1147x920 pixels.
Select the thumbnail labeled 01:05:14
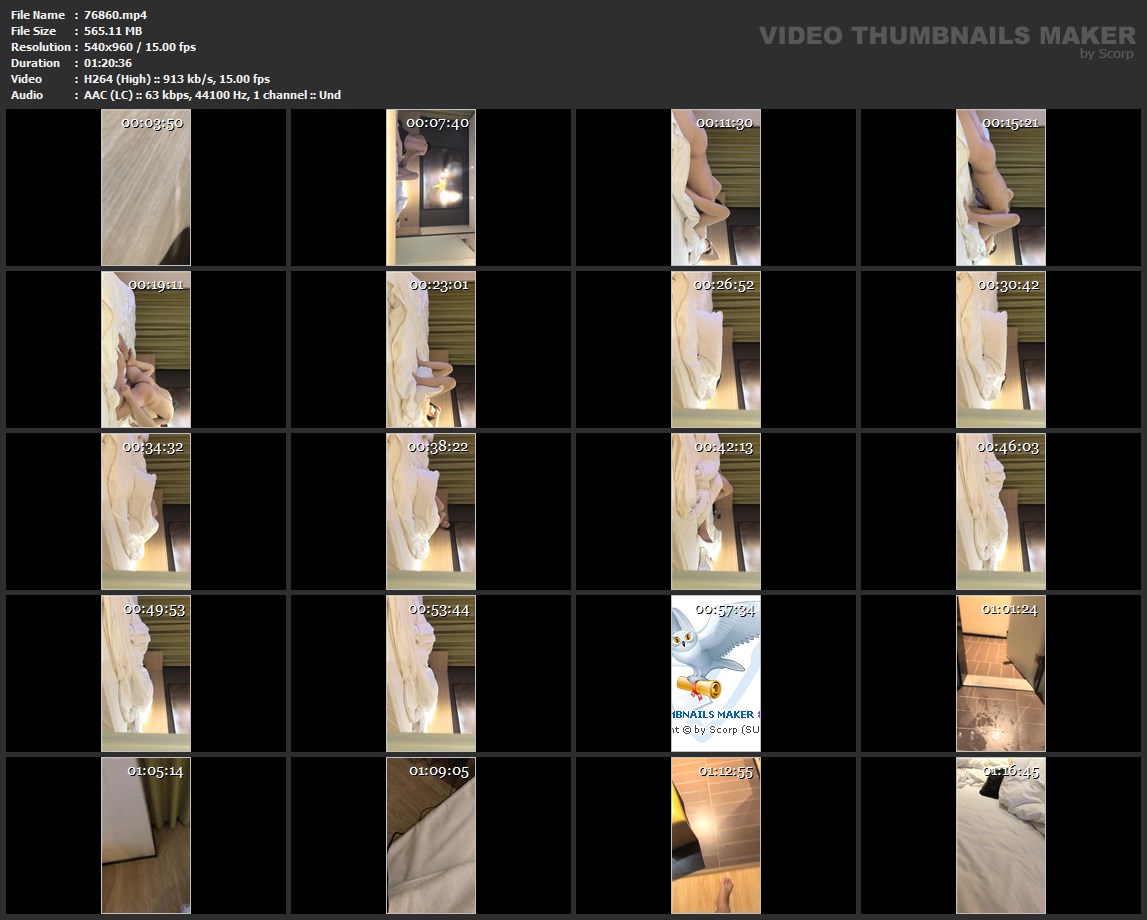pos(146,836)
